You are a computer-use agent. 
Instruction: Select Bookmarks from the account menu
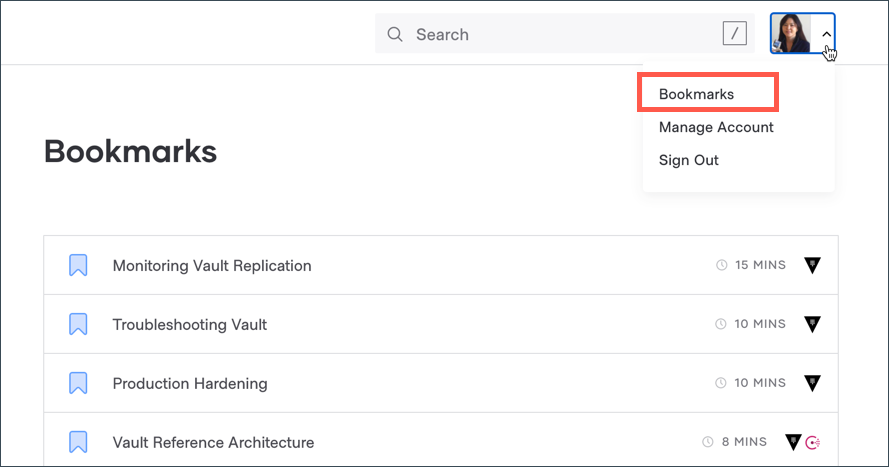(696, 94)
